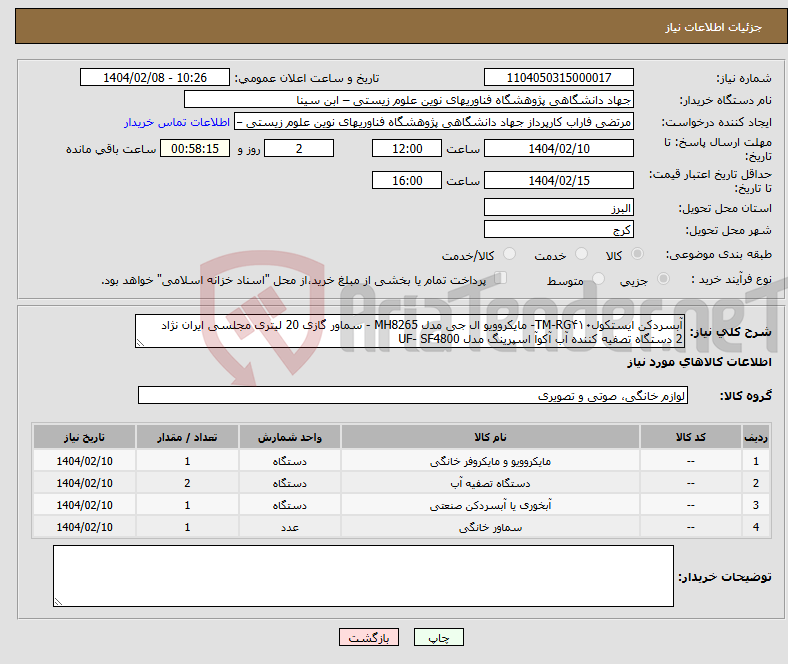Click the شماره نیاز number field
The width and height of the screenshot is (788, 664).
(558, 78)
